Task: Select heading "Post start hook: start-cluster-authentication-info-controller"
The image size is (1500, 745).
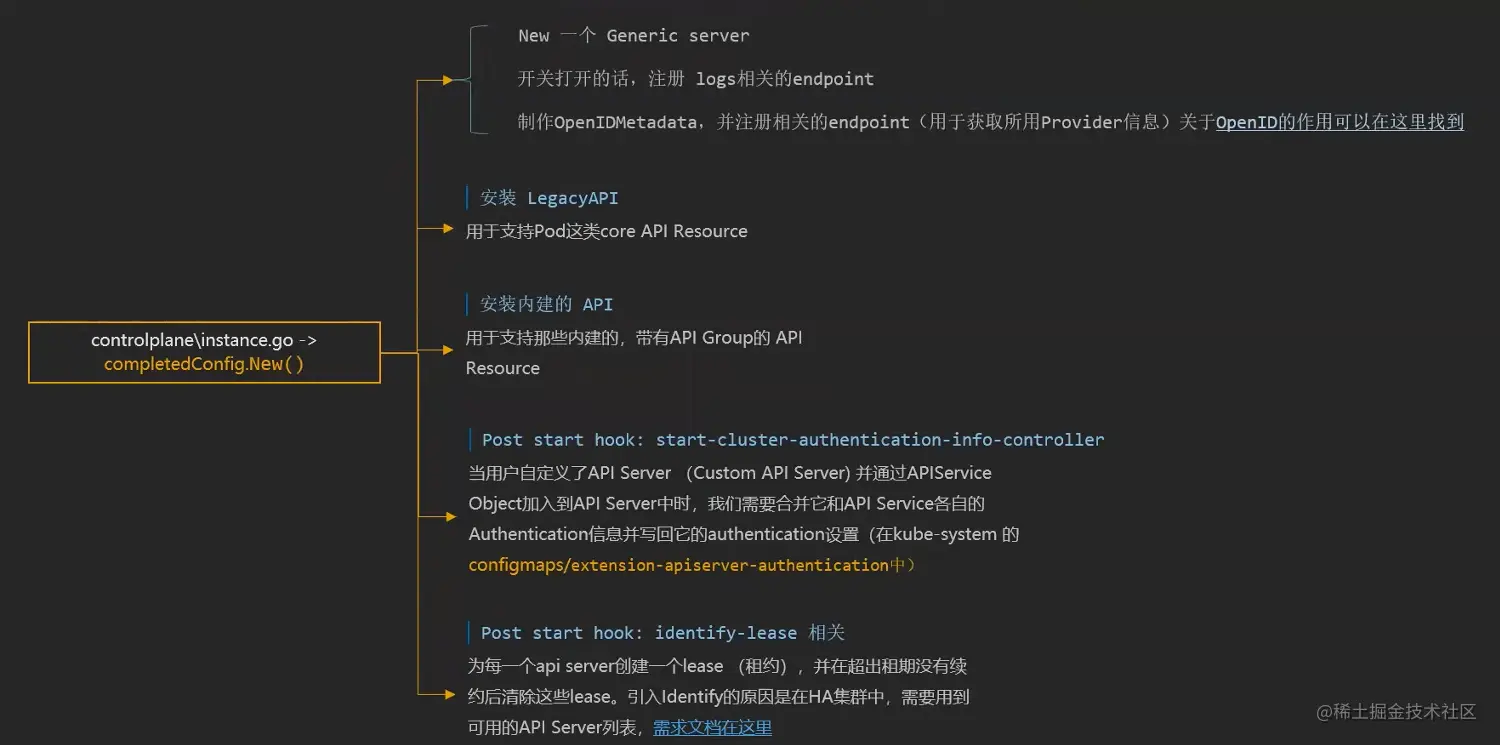Action: 793,440
